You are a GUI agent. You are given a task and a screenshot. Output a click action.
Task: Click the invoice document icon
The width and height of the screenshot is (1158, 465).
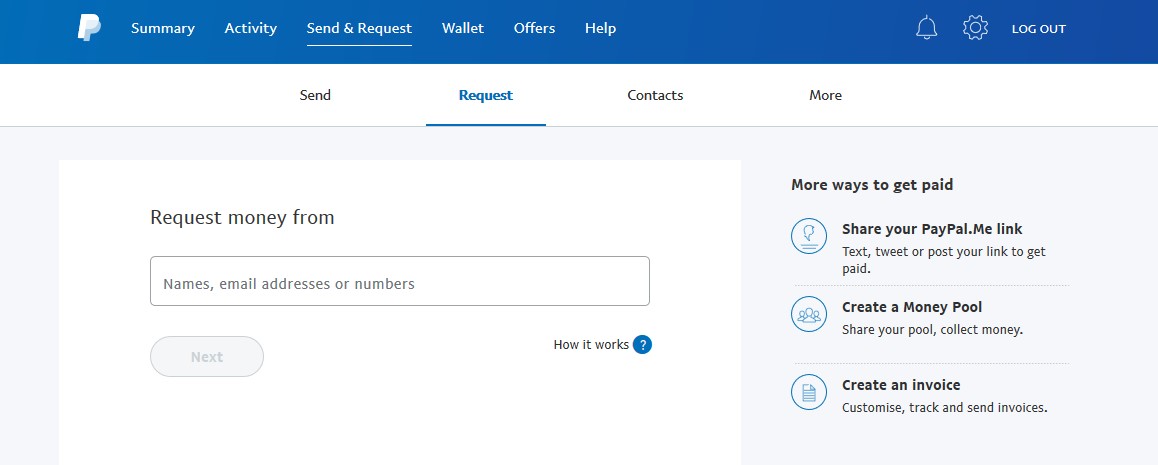pyautogui.click(x=809, y=392)
